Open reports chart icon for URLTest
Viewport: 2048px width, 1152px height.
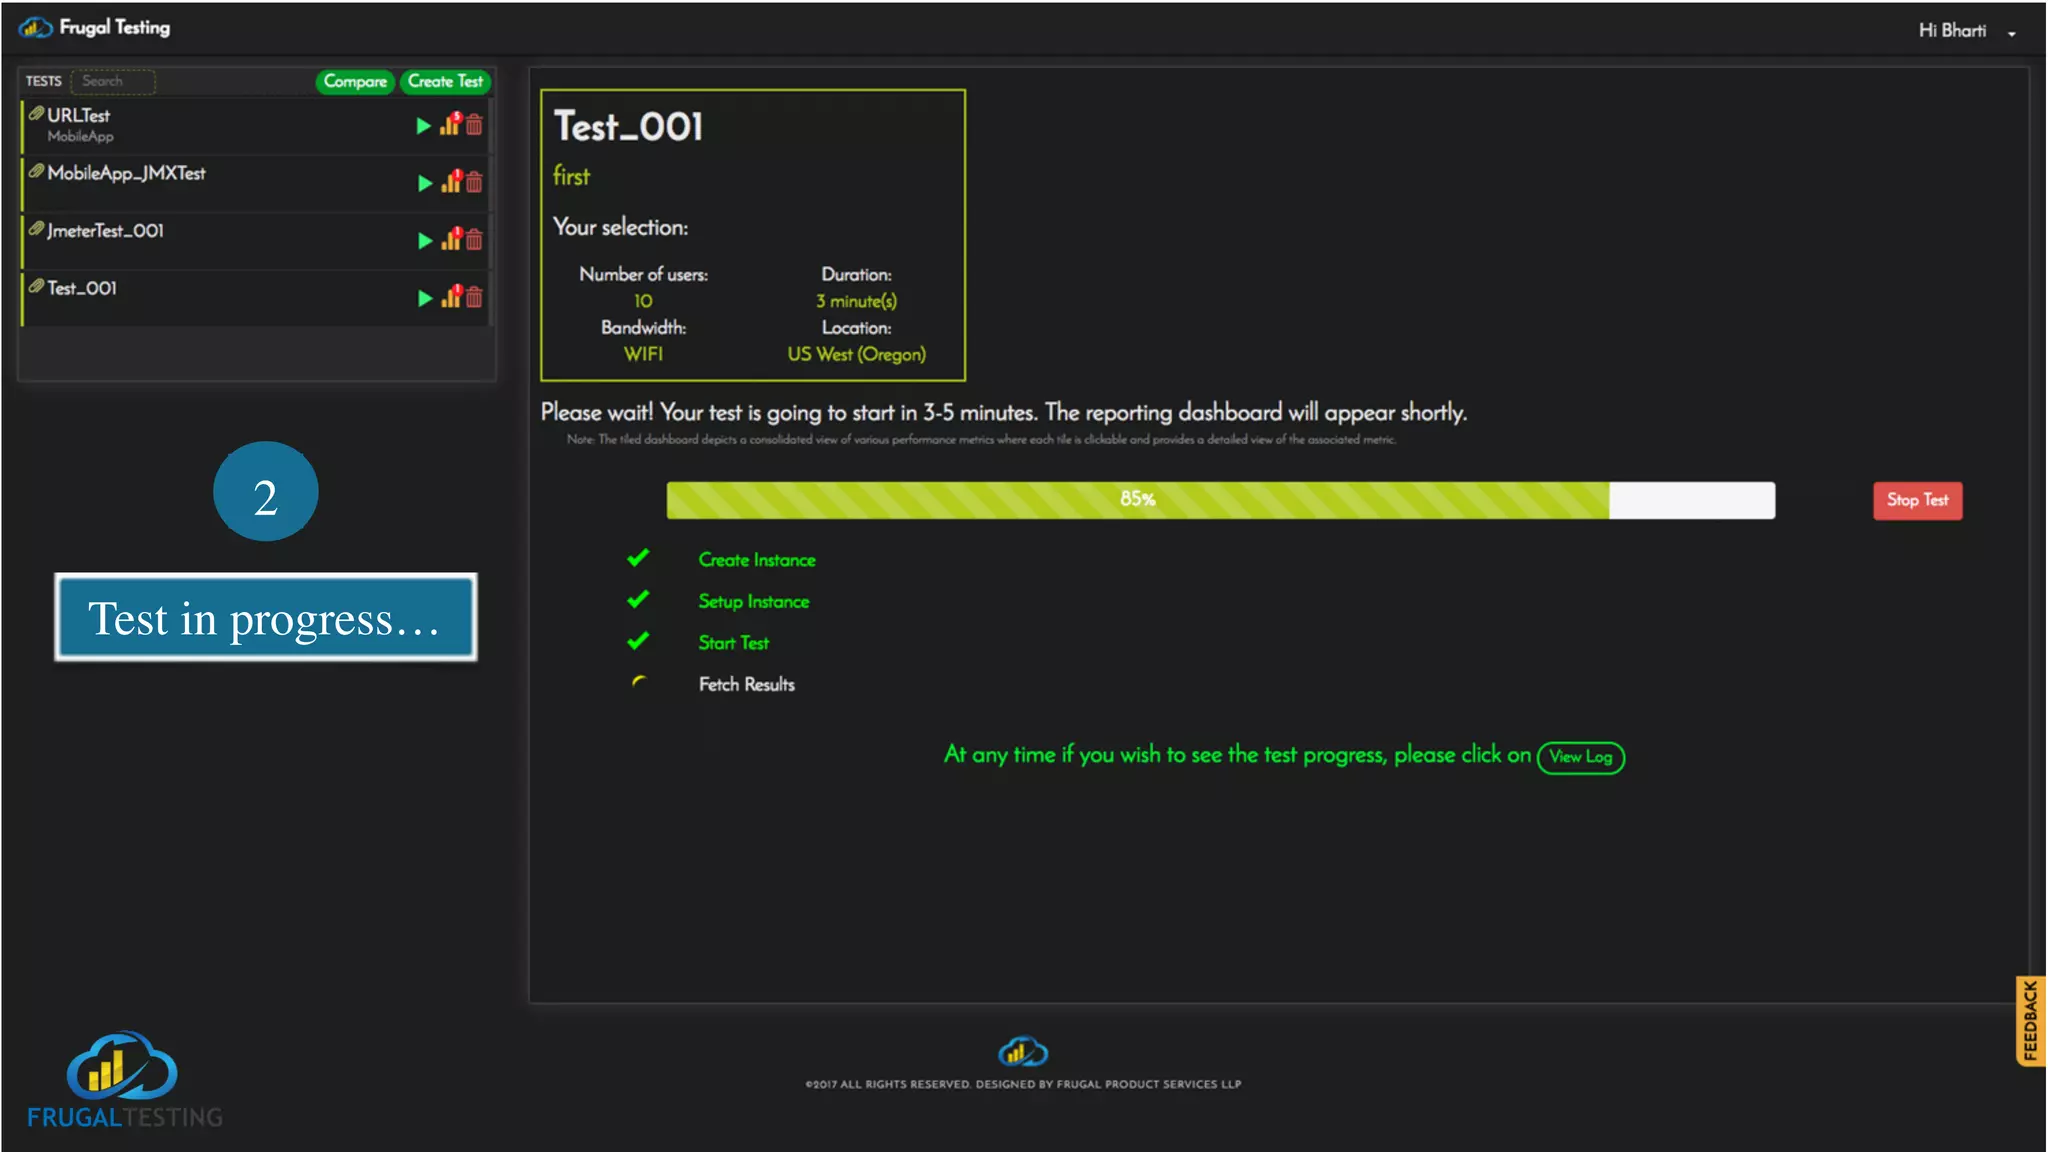(x=450, y=125)
